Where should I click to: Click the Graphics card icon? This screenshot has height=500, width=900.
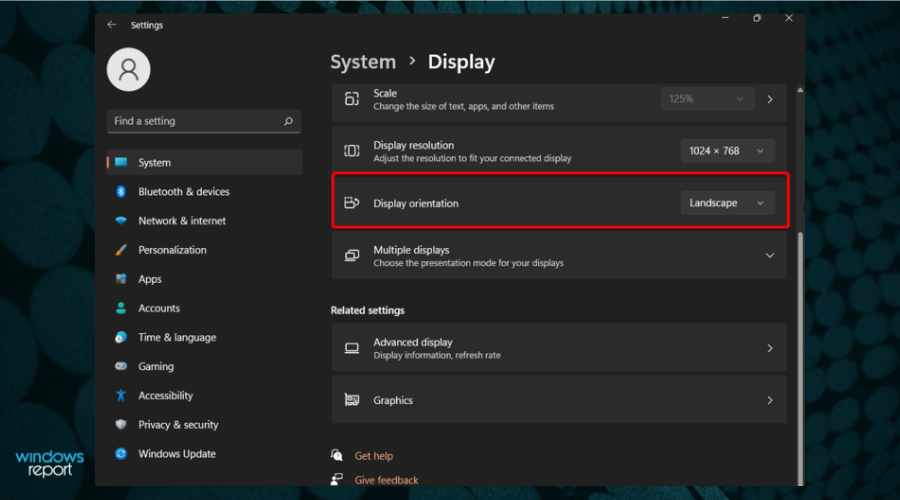[352, 400]
